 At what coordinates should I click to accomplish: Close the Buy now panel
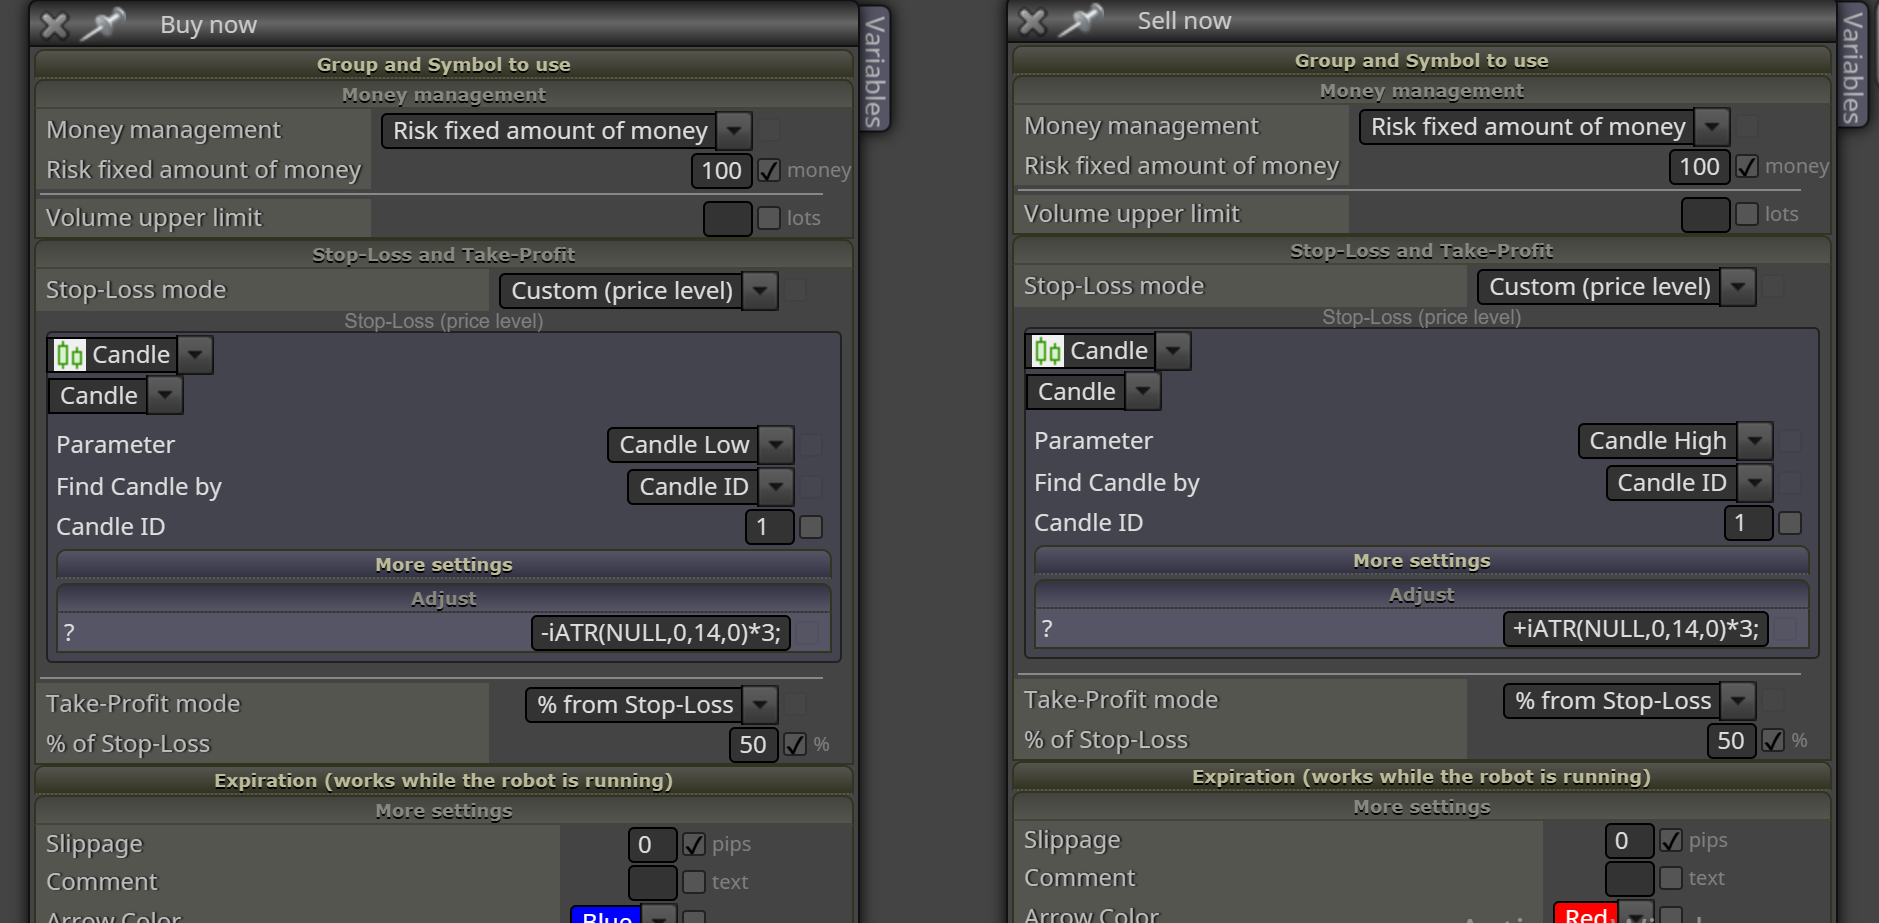coord(54,25)
